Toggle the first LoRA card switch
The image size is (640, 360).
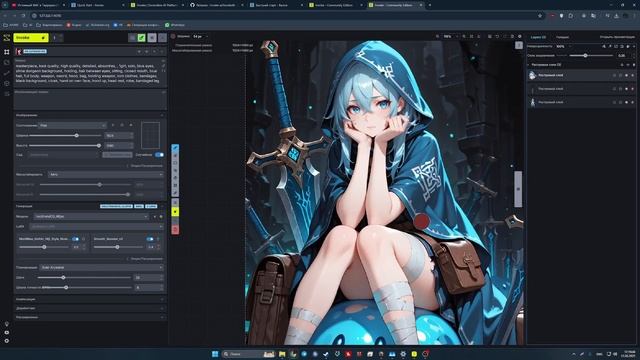(75, 239)
